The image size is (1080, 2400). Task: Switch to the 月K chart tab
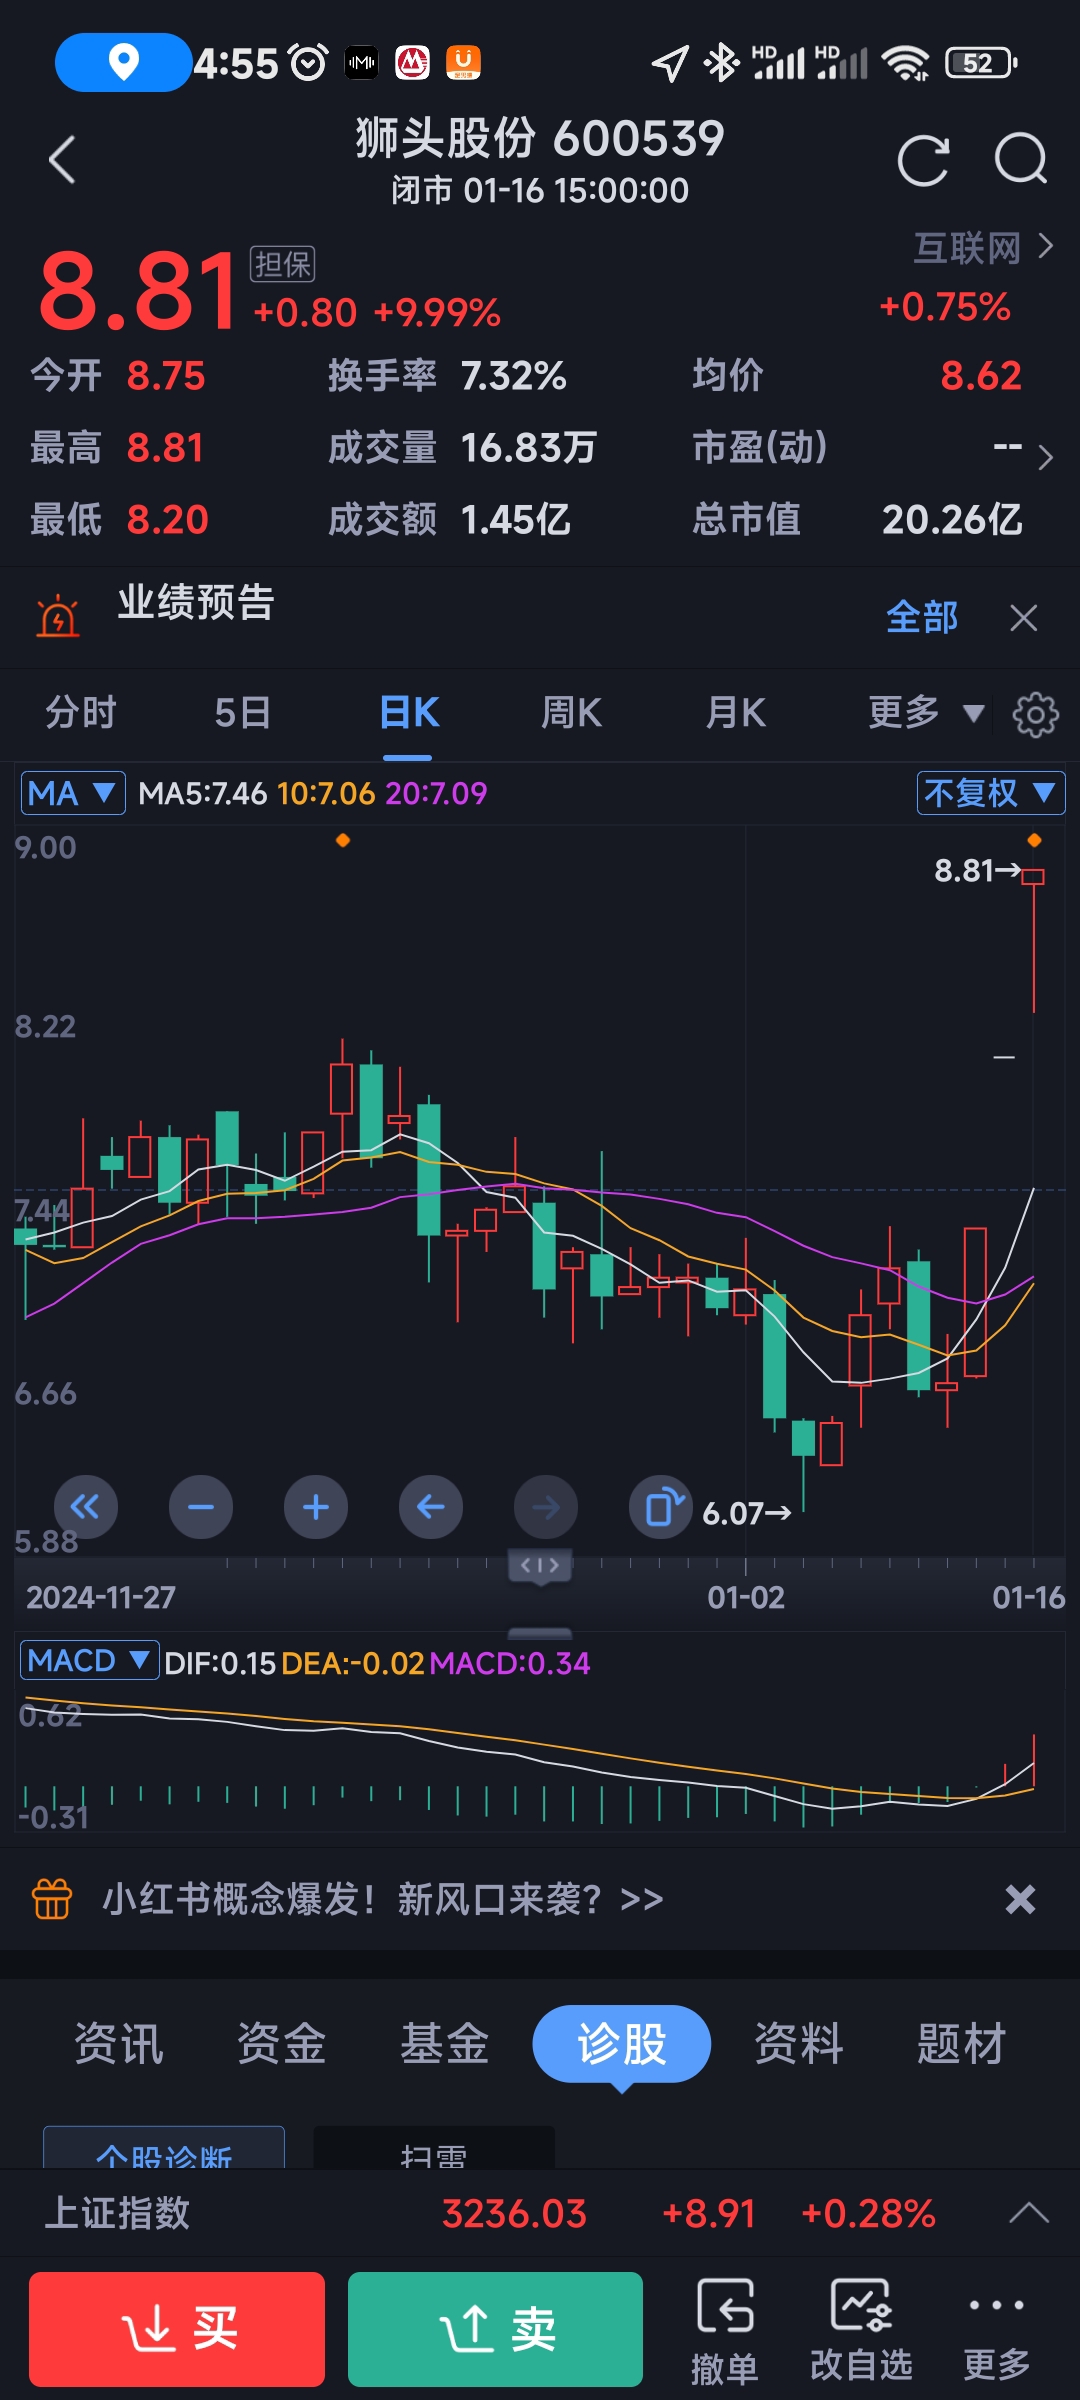point(736,713)
